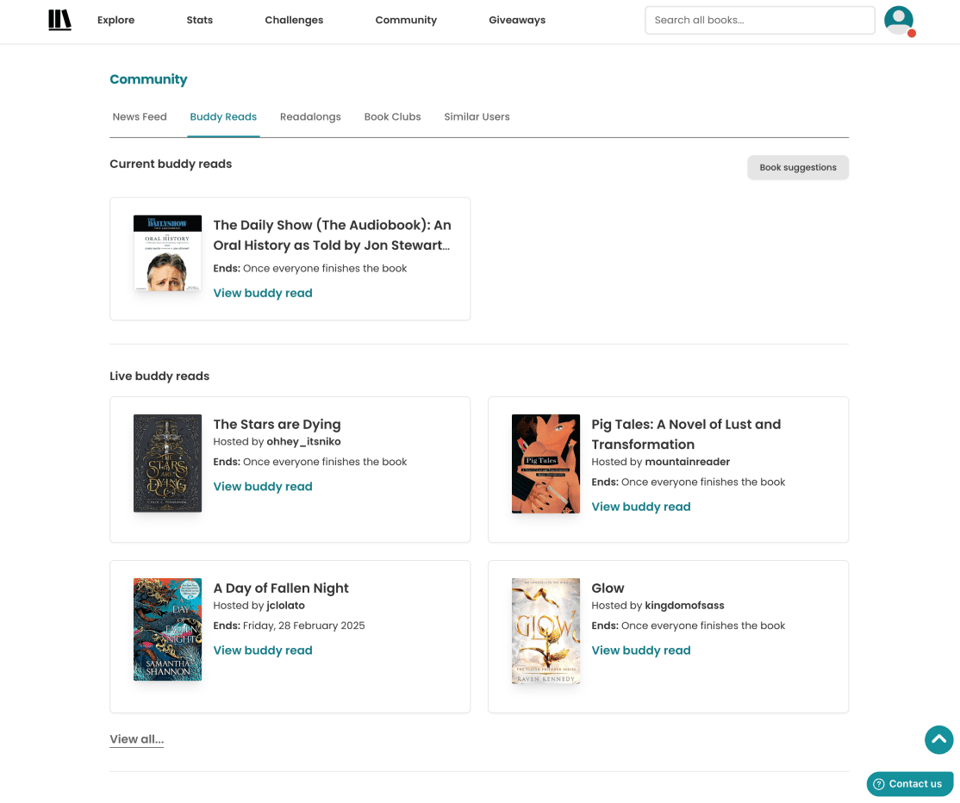
Task: Switch to the News Feed tab
Action: coord(140,117)
